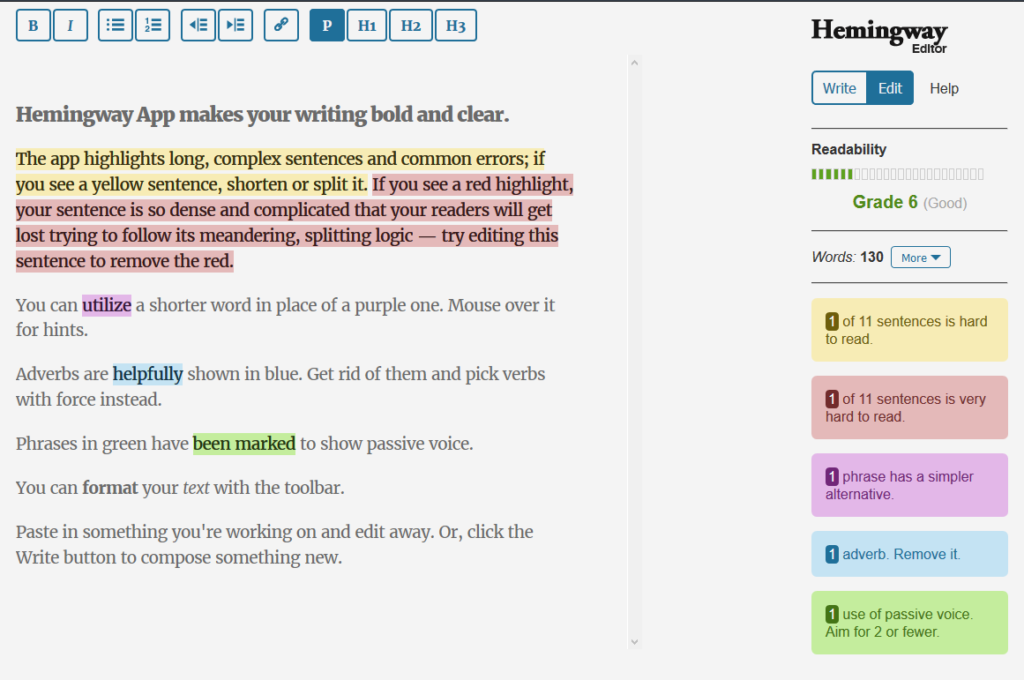Switch to Edit mode
The height and width of the screenshot is (680, 1024).
coord(890,88)
